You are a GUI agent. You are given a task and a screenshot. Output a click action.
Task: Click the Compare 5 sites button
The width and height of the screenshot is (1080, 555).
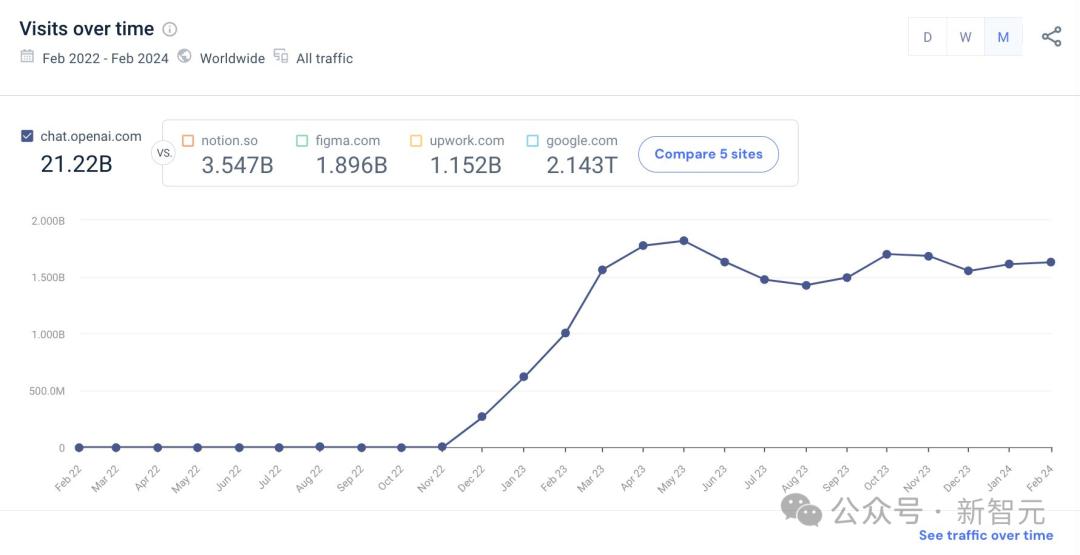tap(708, 154)
